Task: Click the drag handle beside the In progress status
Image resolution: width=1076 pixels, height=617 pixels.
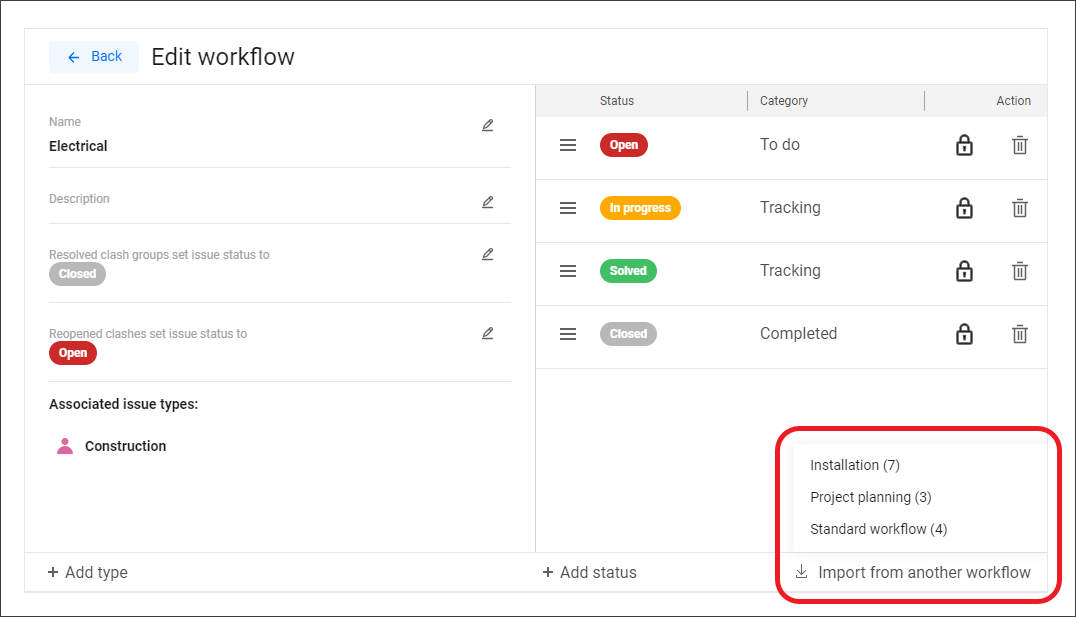Action: (567, 208)
